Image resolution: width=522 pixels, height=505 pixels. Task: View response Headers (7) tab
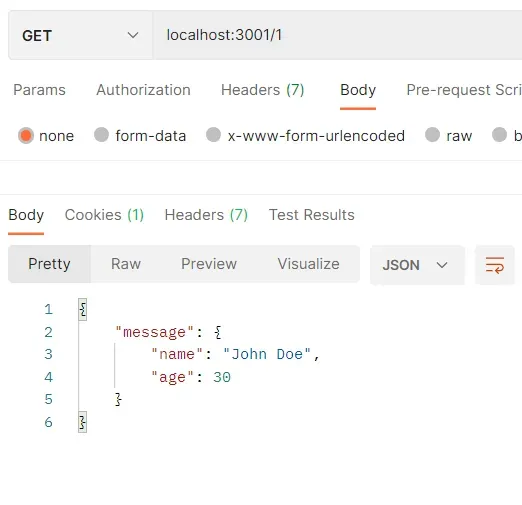206,215
